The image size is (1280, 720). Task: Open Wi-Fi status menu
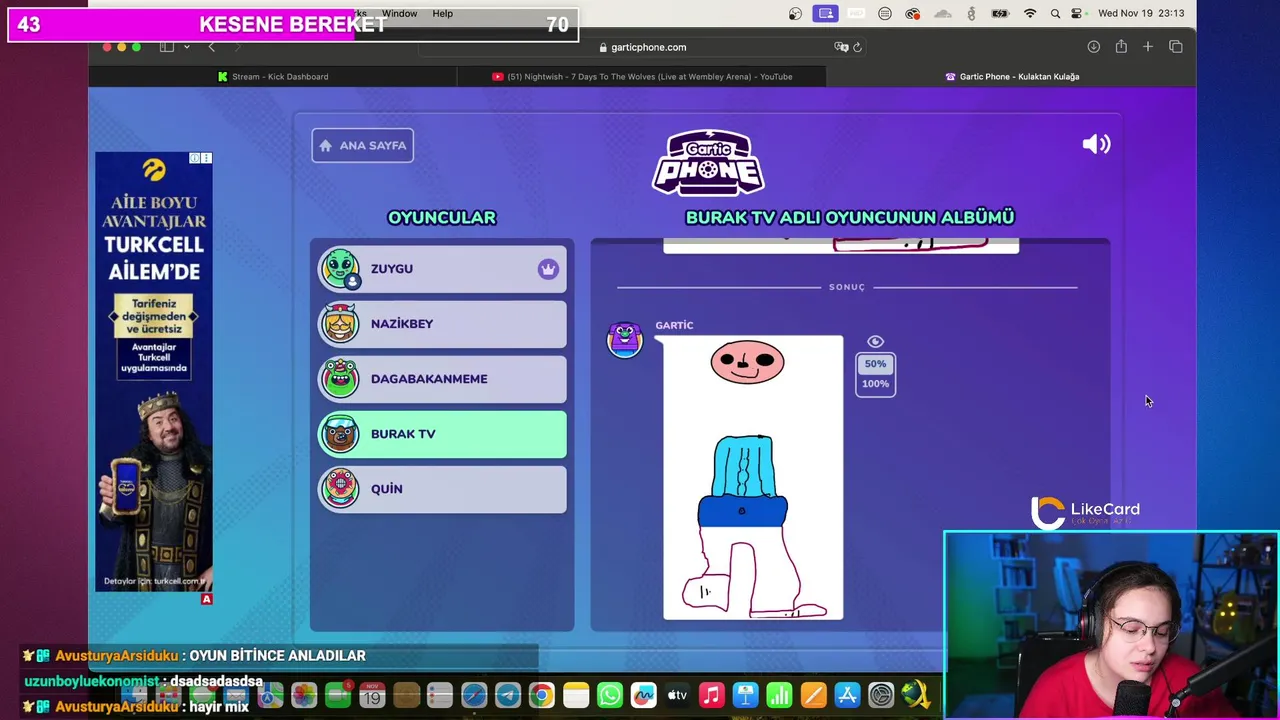click(x=1030, y=13)
